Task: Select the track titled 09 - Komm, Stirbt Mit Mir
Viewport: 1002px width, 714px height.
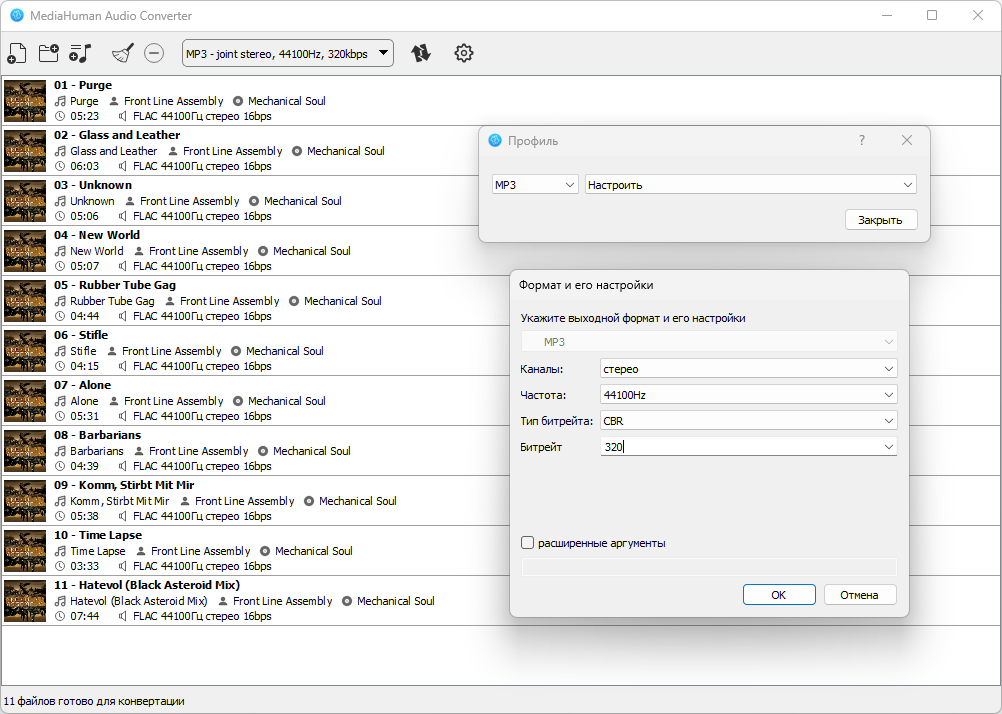Action: 124,485
